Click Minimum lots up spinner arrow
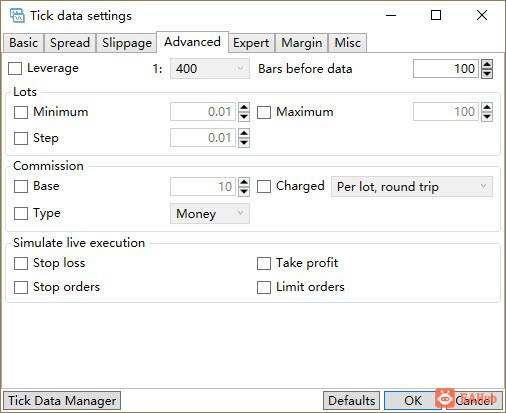 [x=244, y=107]
